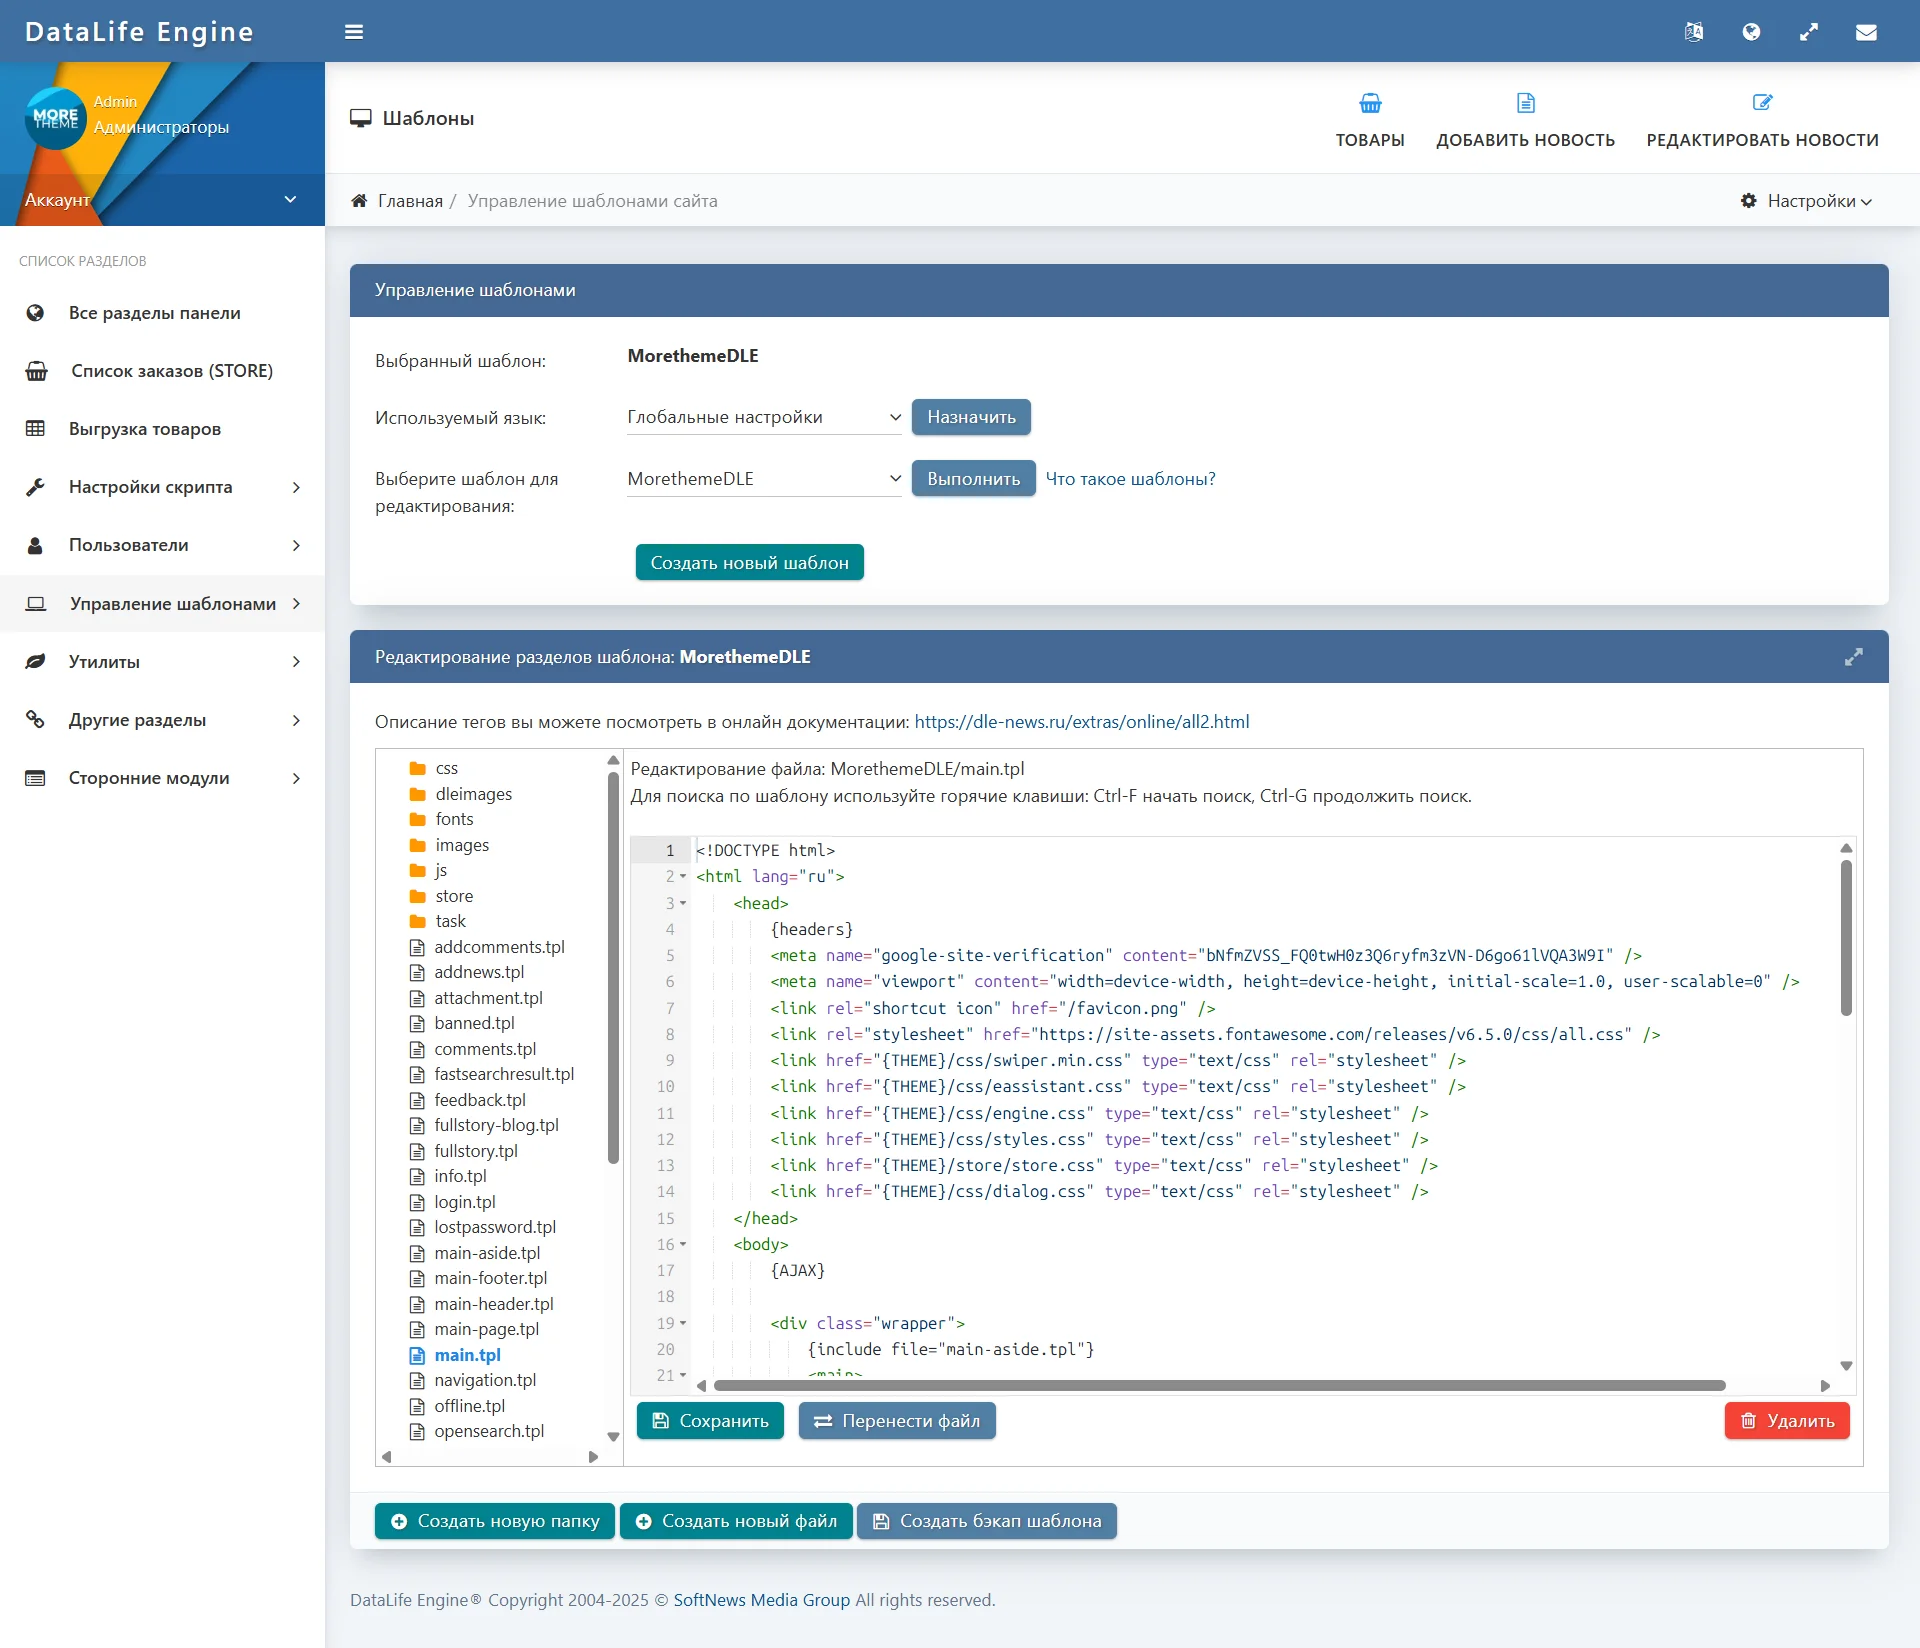The width and height of the screenshot is (1920, 1648).
Task: Click the code editor horizontal scrollbar
Action: (x=1219, y=1386)
